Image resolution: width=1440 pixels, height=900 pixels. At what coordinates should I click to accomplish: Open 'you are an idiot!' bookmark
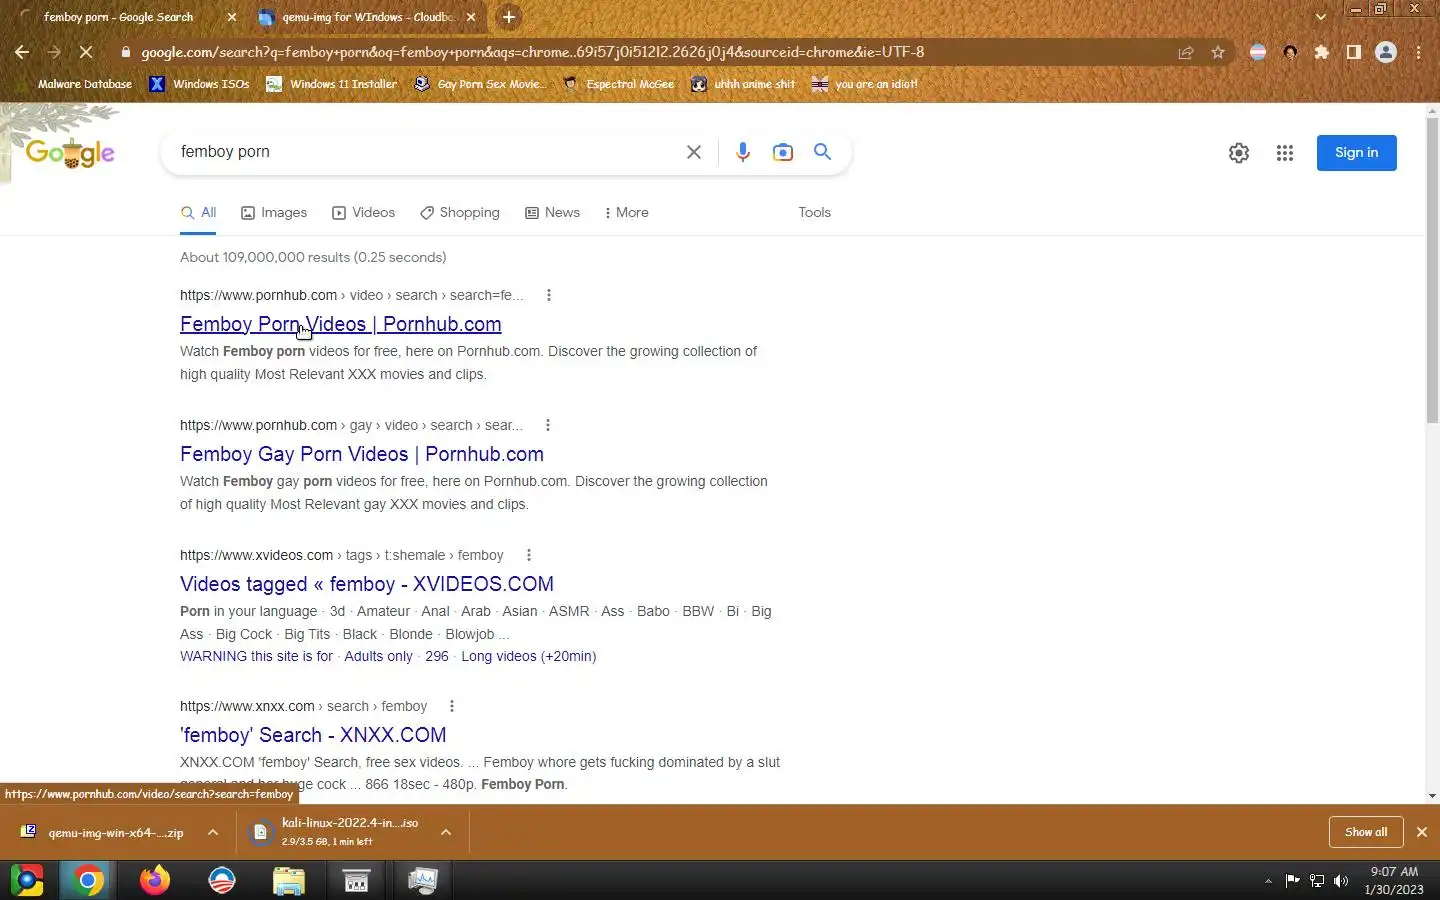pyautogui.click(x=865, y=84)
